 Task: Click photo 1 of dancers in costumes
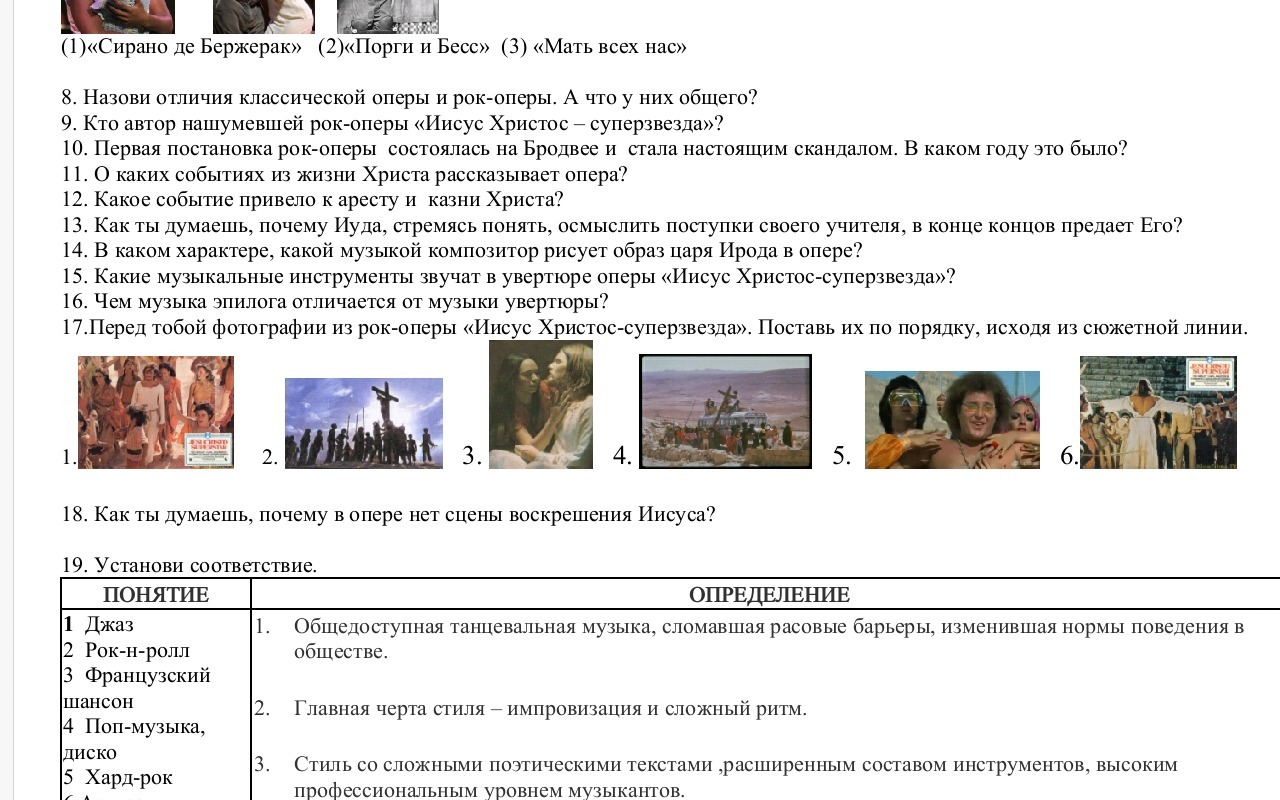coord(156,413)
